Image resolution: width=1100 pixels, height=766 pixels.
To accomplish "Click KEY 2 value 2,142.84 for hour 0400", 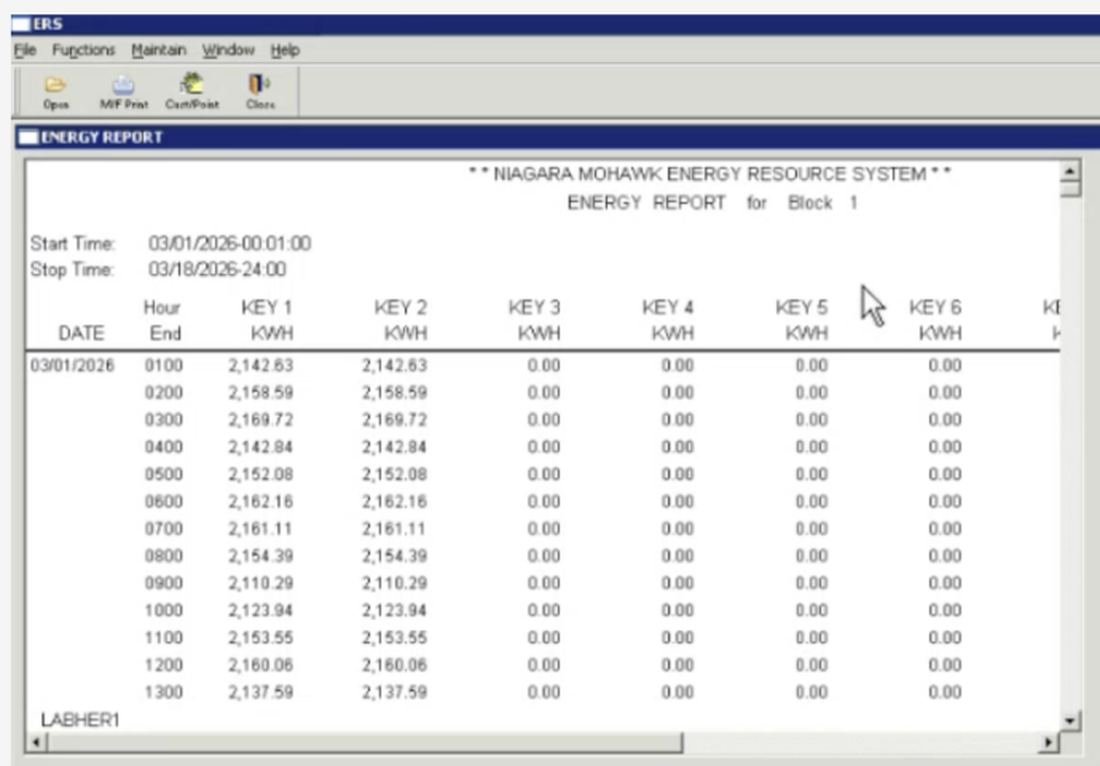I will tap(395, 448).
